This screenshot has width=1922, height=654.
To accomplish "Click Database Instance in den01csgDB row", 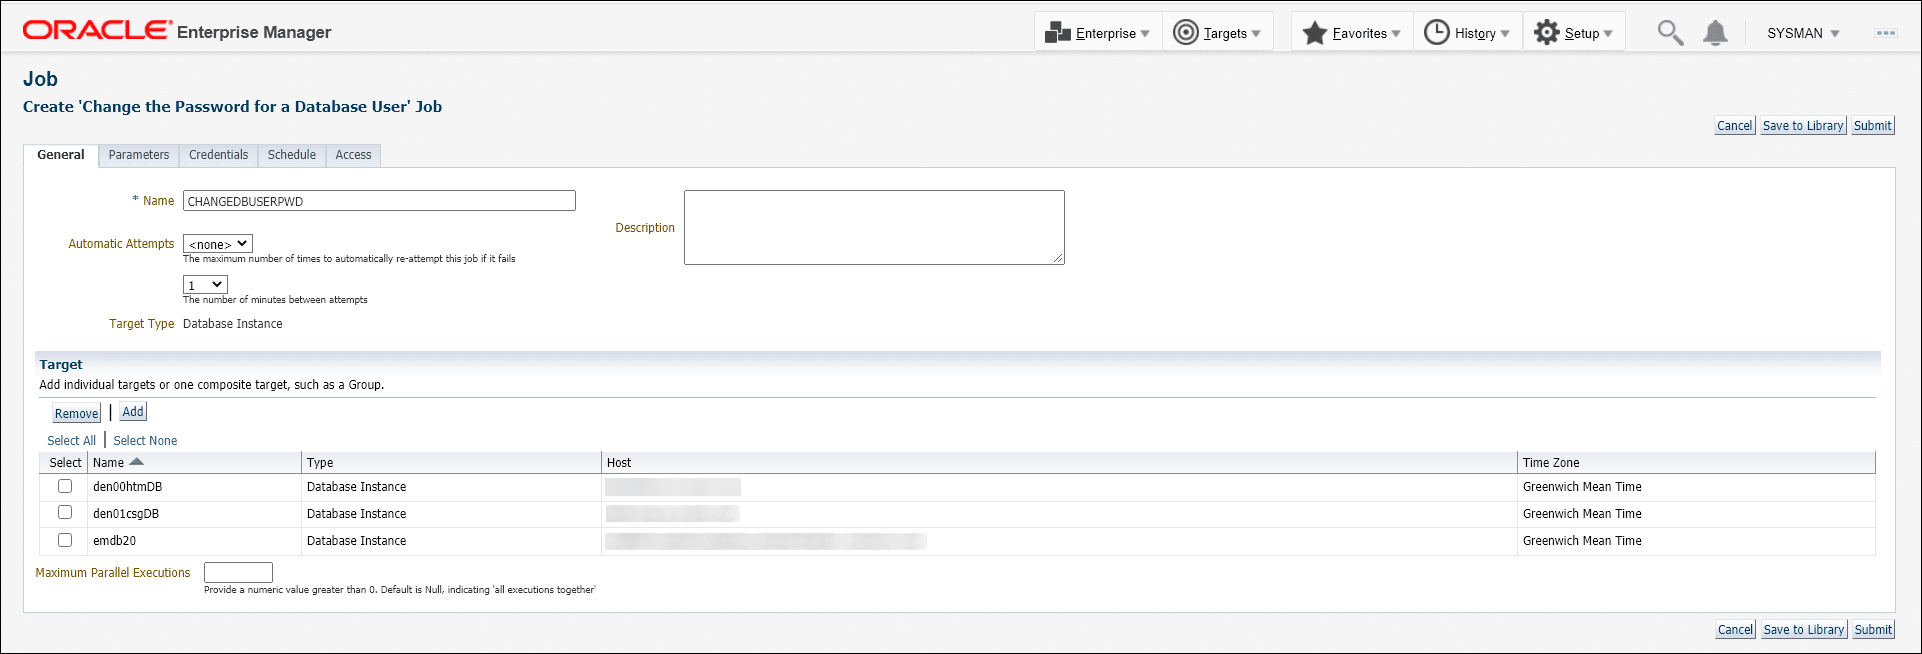I will click(357, 514).
